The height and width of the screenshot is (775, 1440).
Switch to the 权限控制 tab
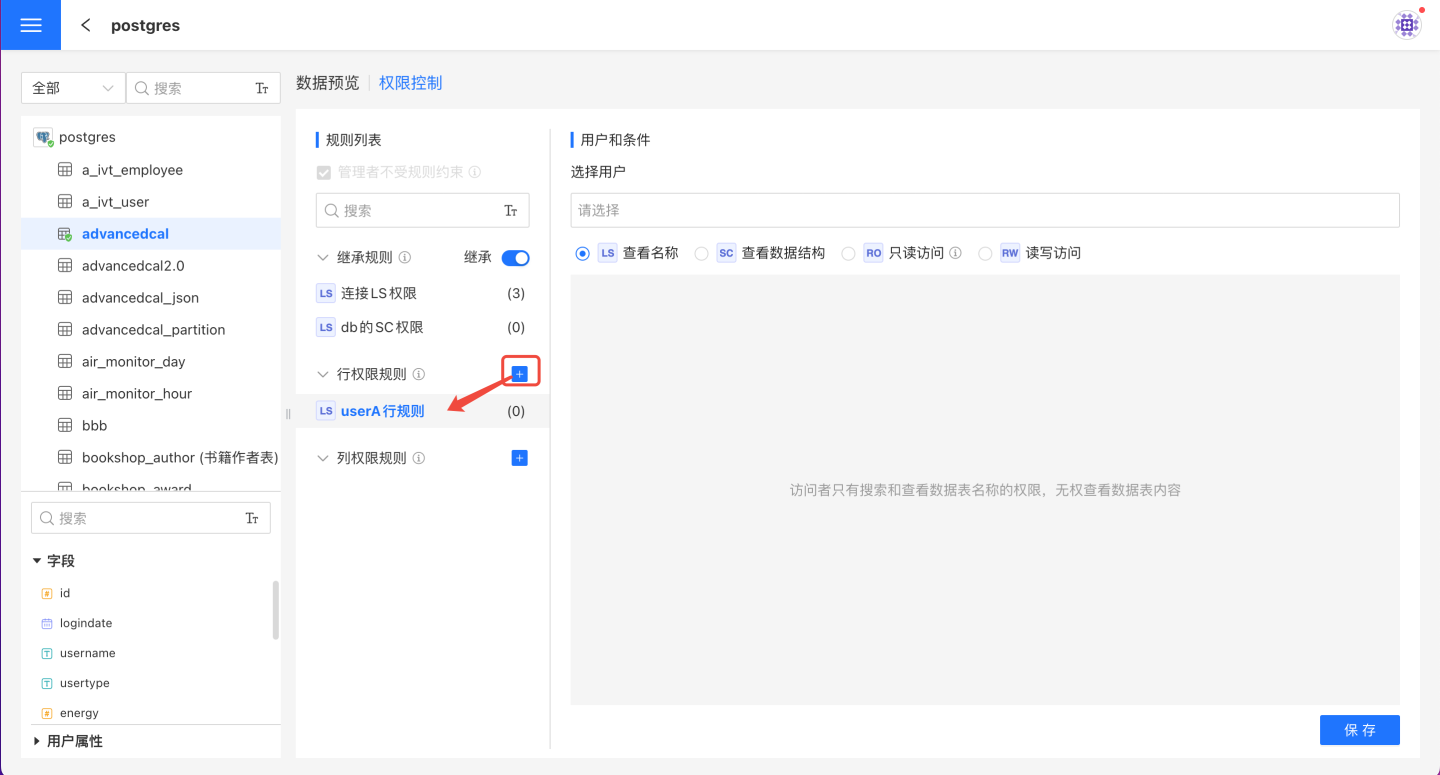tap(410, 83)
